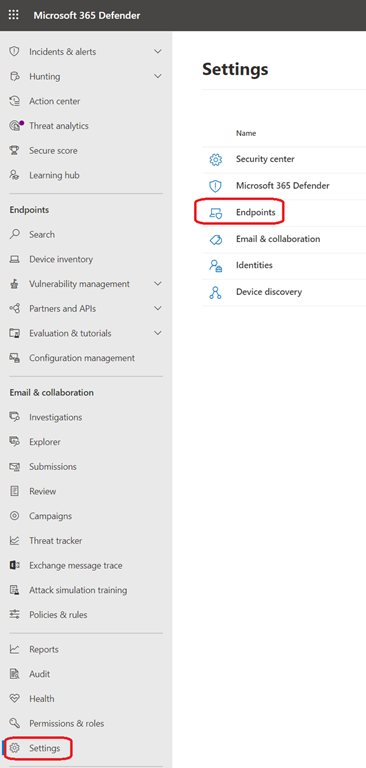Click the Policies & rules sliders icon
Screen dimensions: 366x768
point(14,615)
